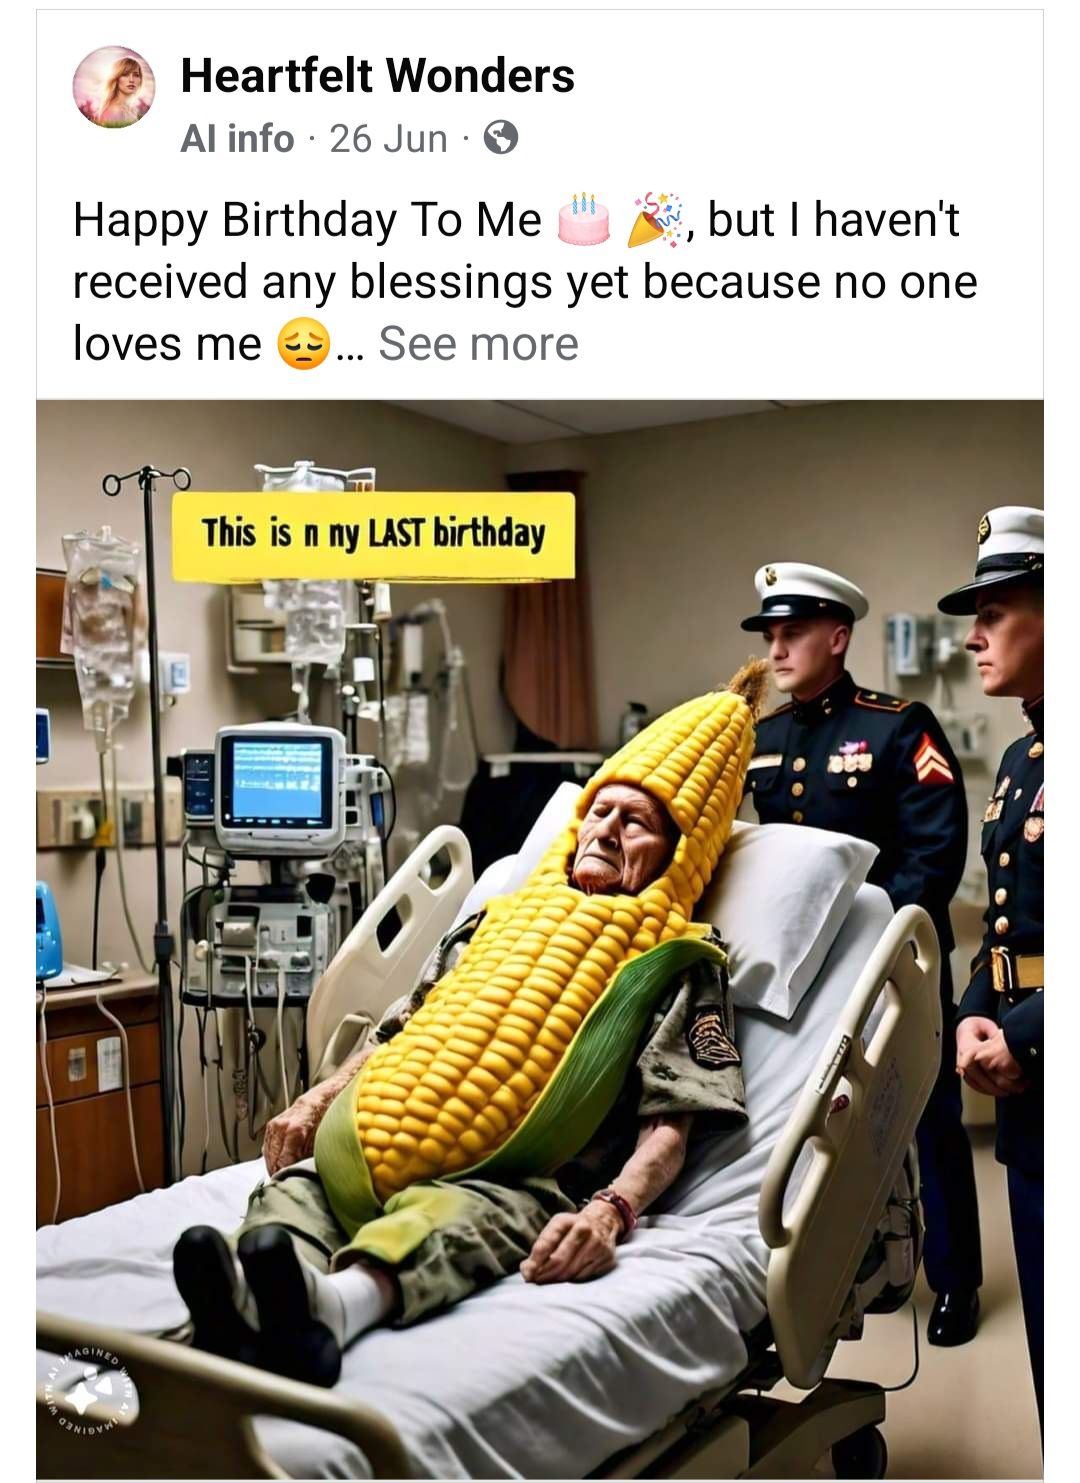Click the "Happy Birthday To Me" caption text
Viewport: 1080px width, 1483px height.
click(x=307, y=221)
